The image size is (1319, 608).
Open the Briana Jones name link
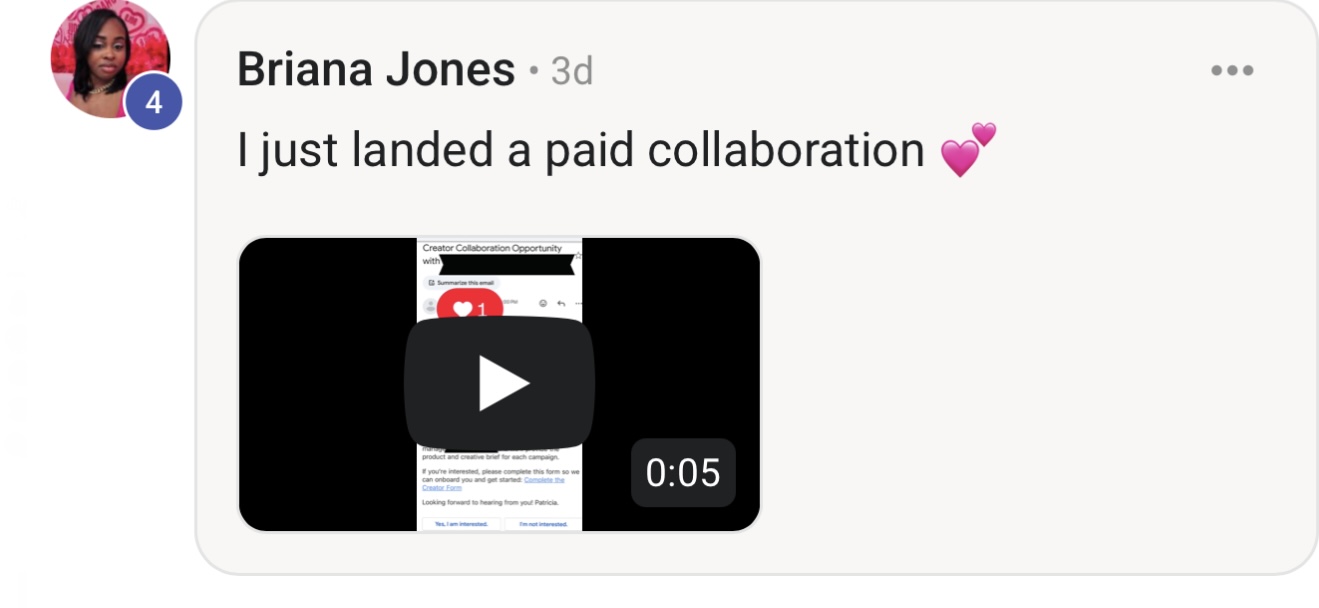pyautogui.click(x=376, y=70)
